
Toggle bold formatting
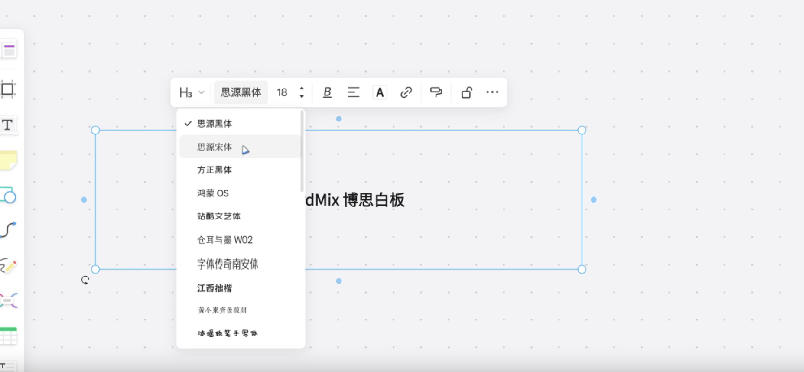pos(327,92)
